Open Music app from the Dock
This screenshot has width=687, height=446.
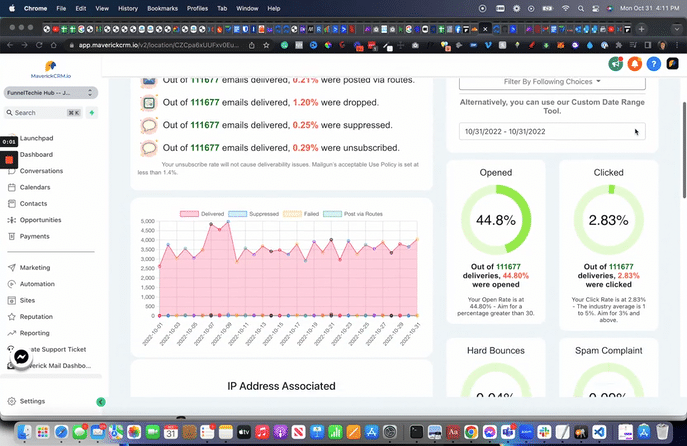point(262,432)
